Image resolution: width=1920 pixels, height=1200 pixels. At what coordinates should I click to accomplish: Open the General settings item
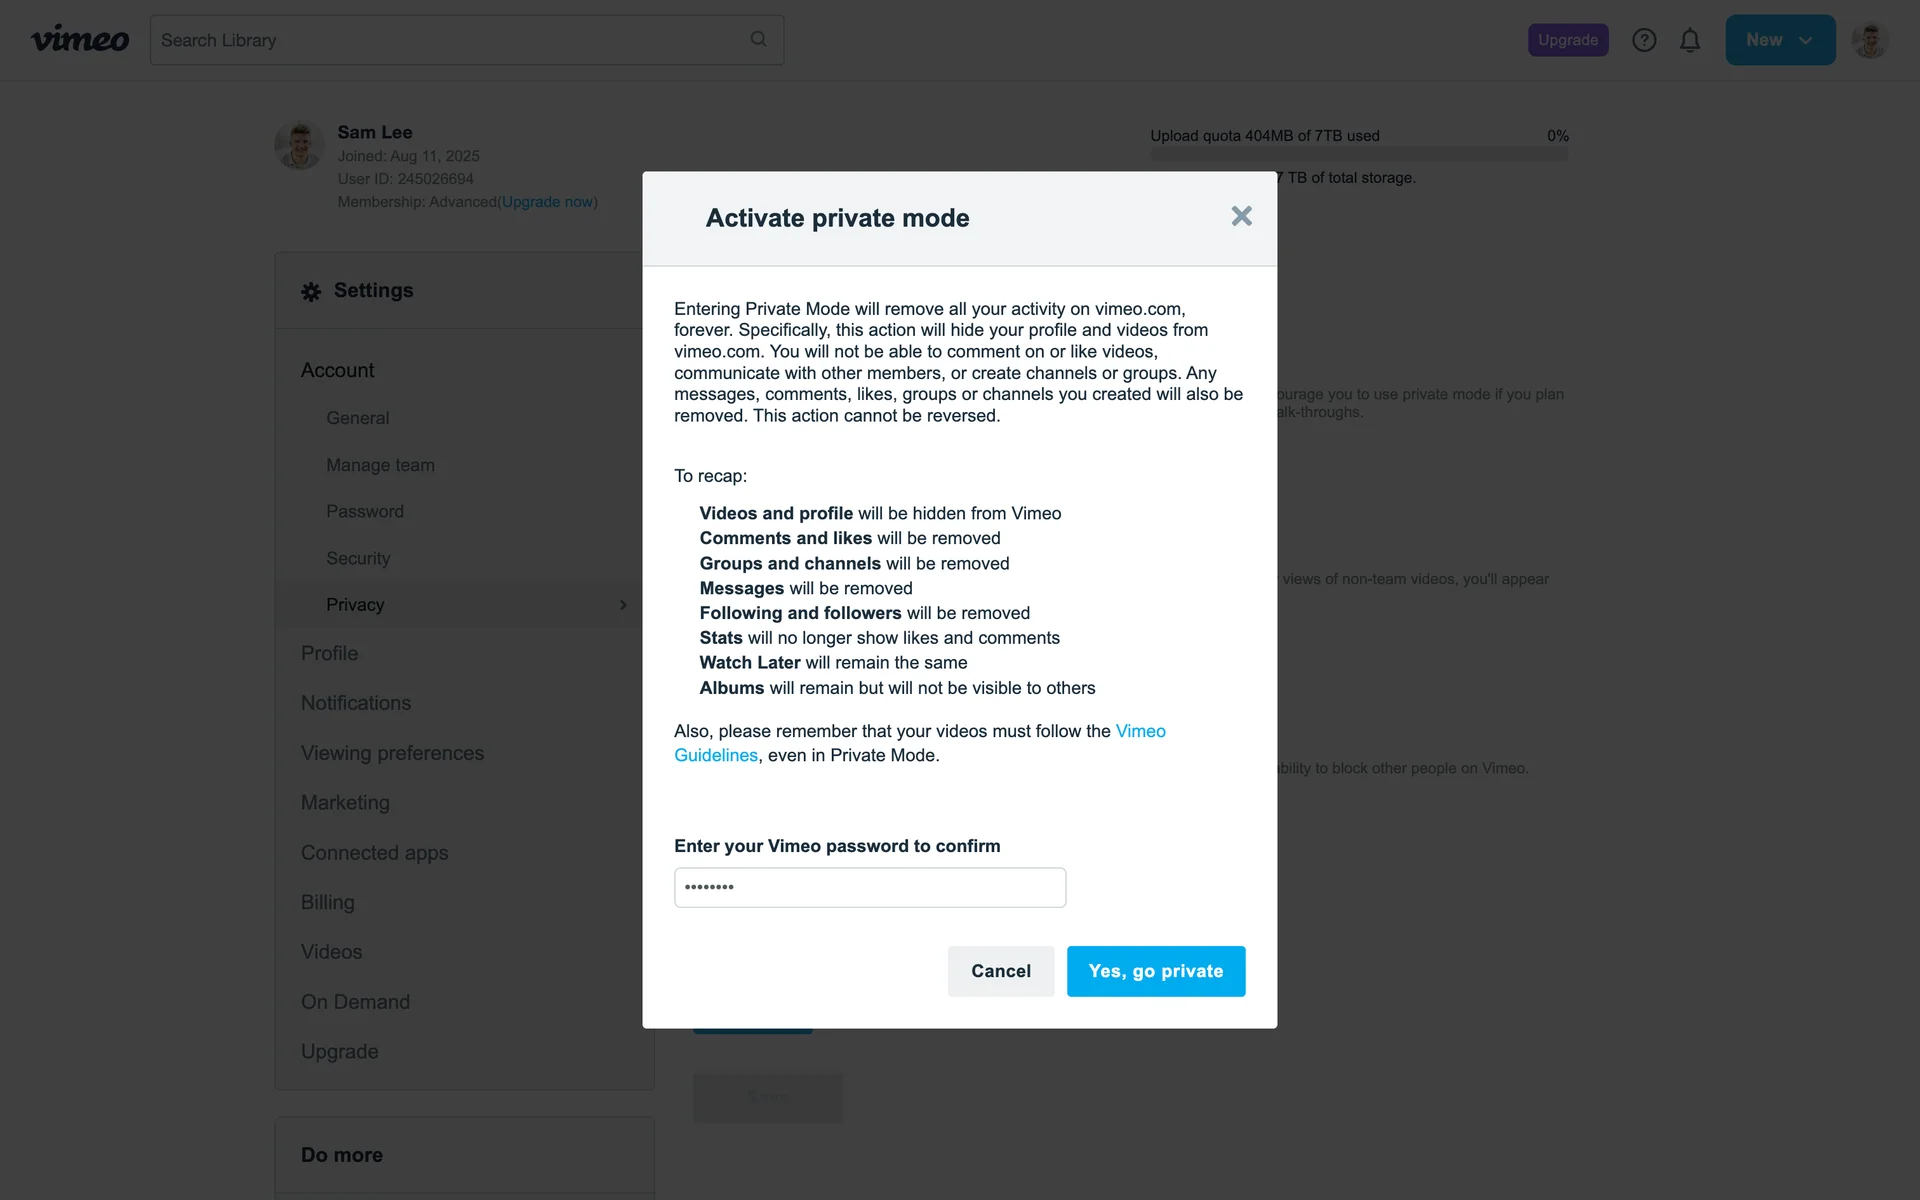tap(357, 418)
